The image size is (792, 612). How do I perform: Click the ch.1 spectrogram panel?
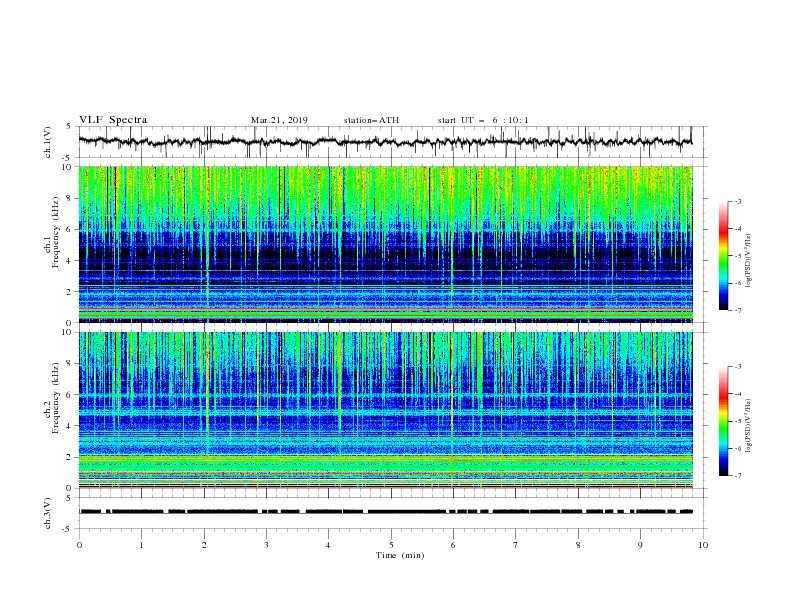click(x=386, y=244)
